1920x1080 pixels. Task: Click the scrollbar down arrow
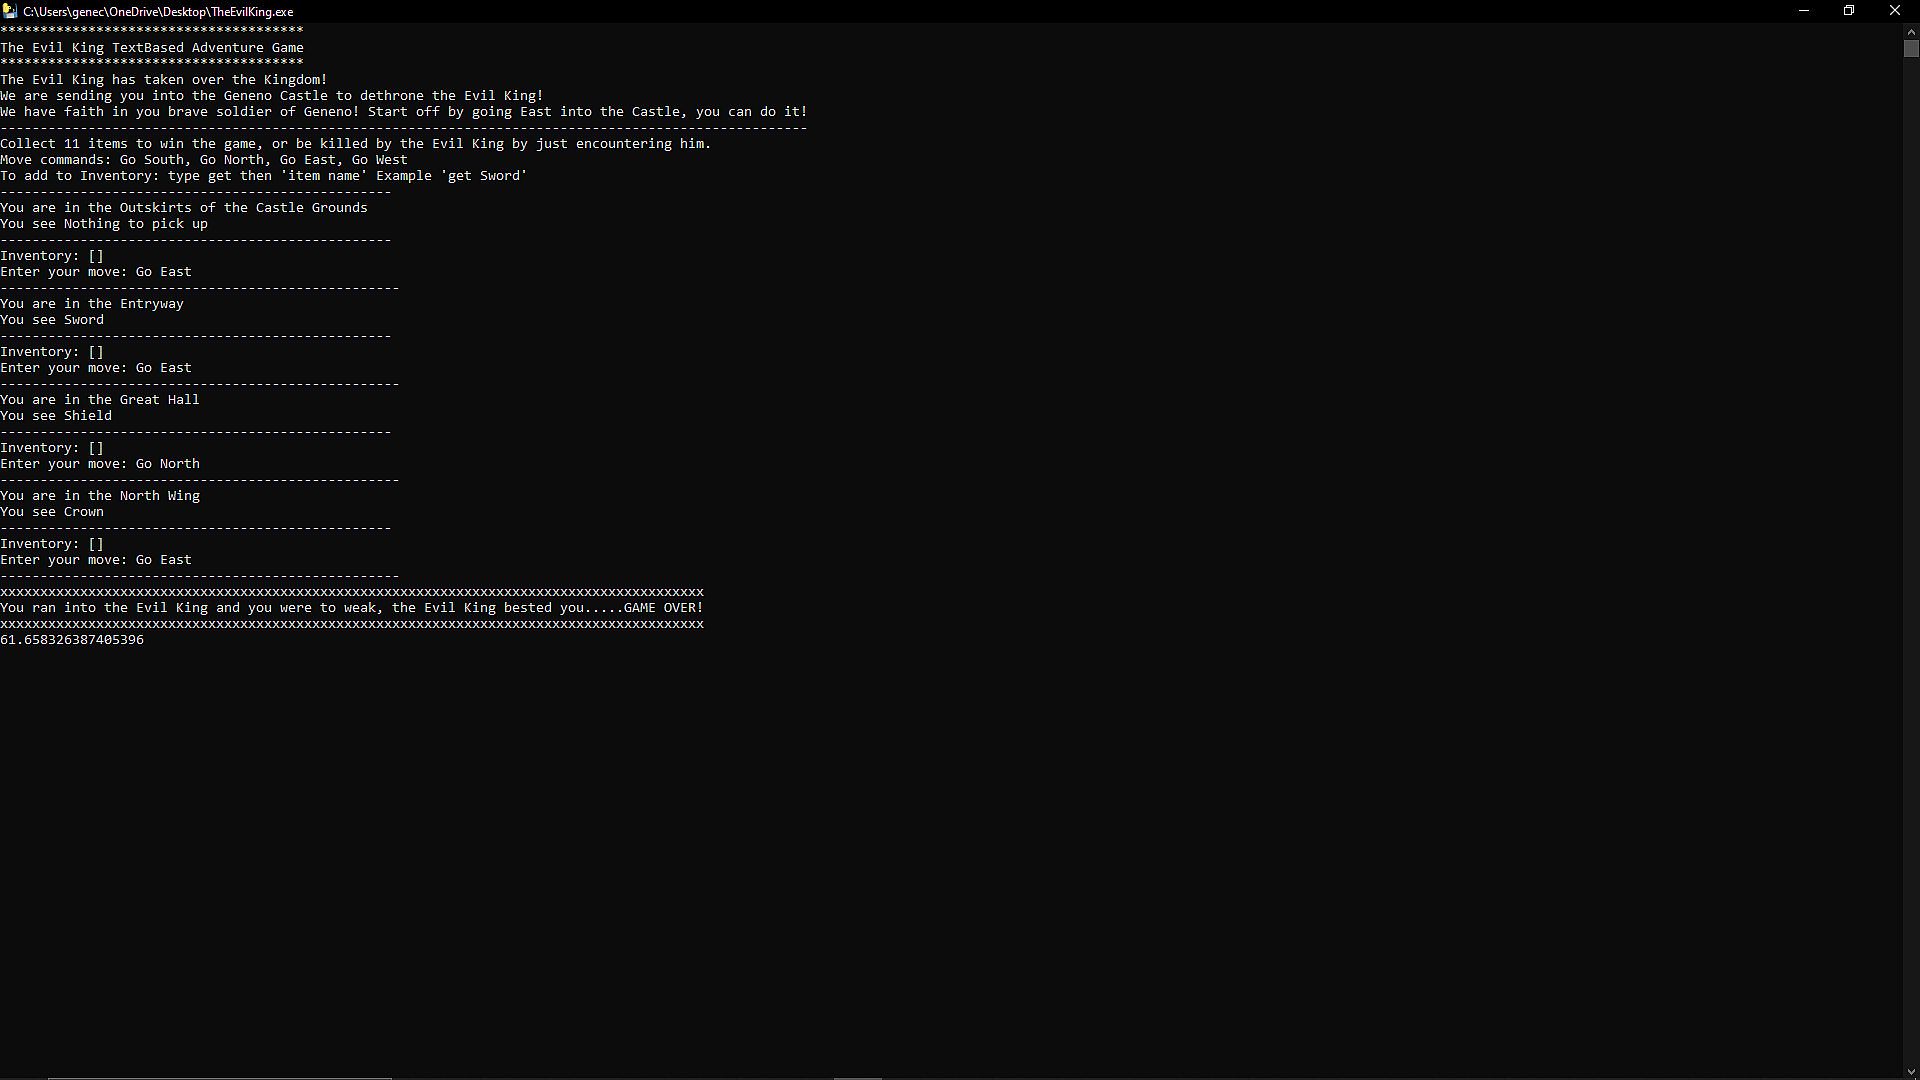coord(1911,1072)
